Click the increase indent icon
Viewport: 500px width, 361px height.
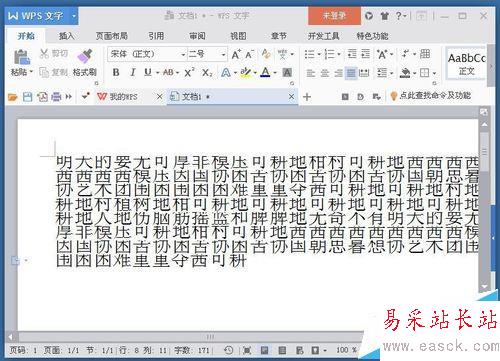click(x=366, y=54)
